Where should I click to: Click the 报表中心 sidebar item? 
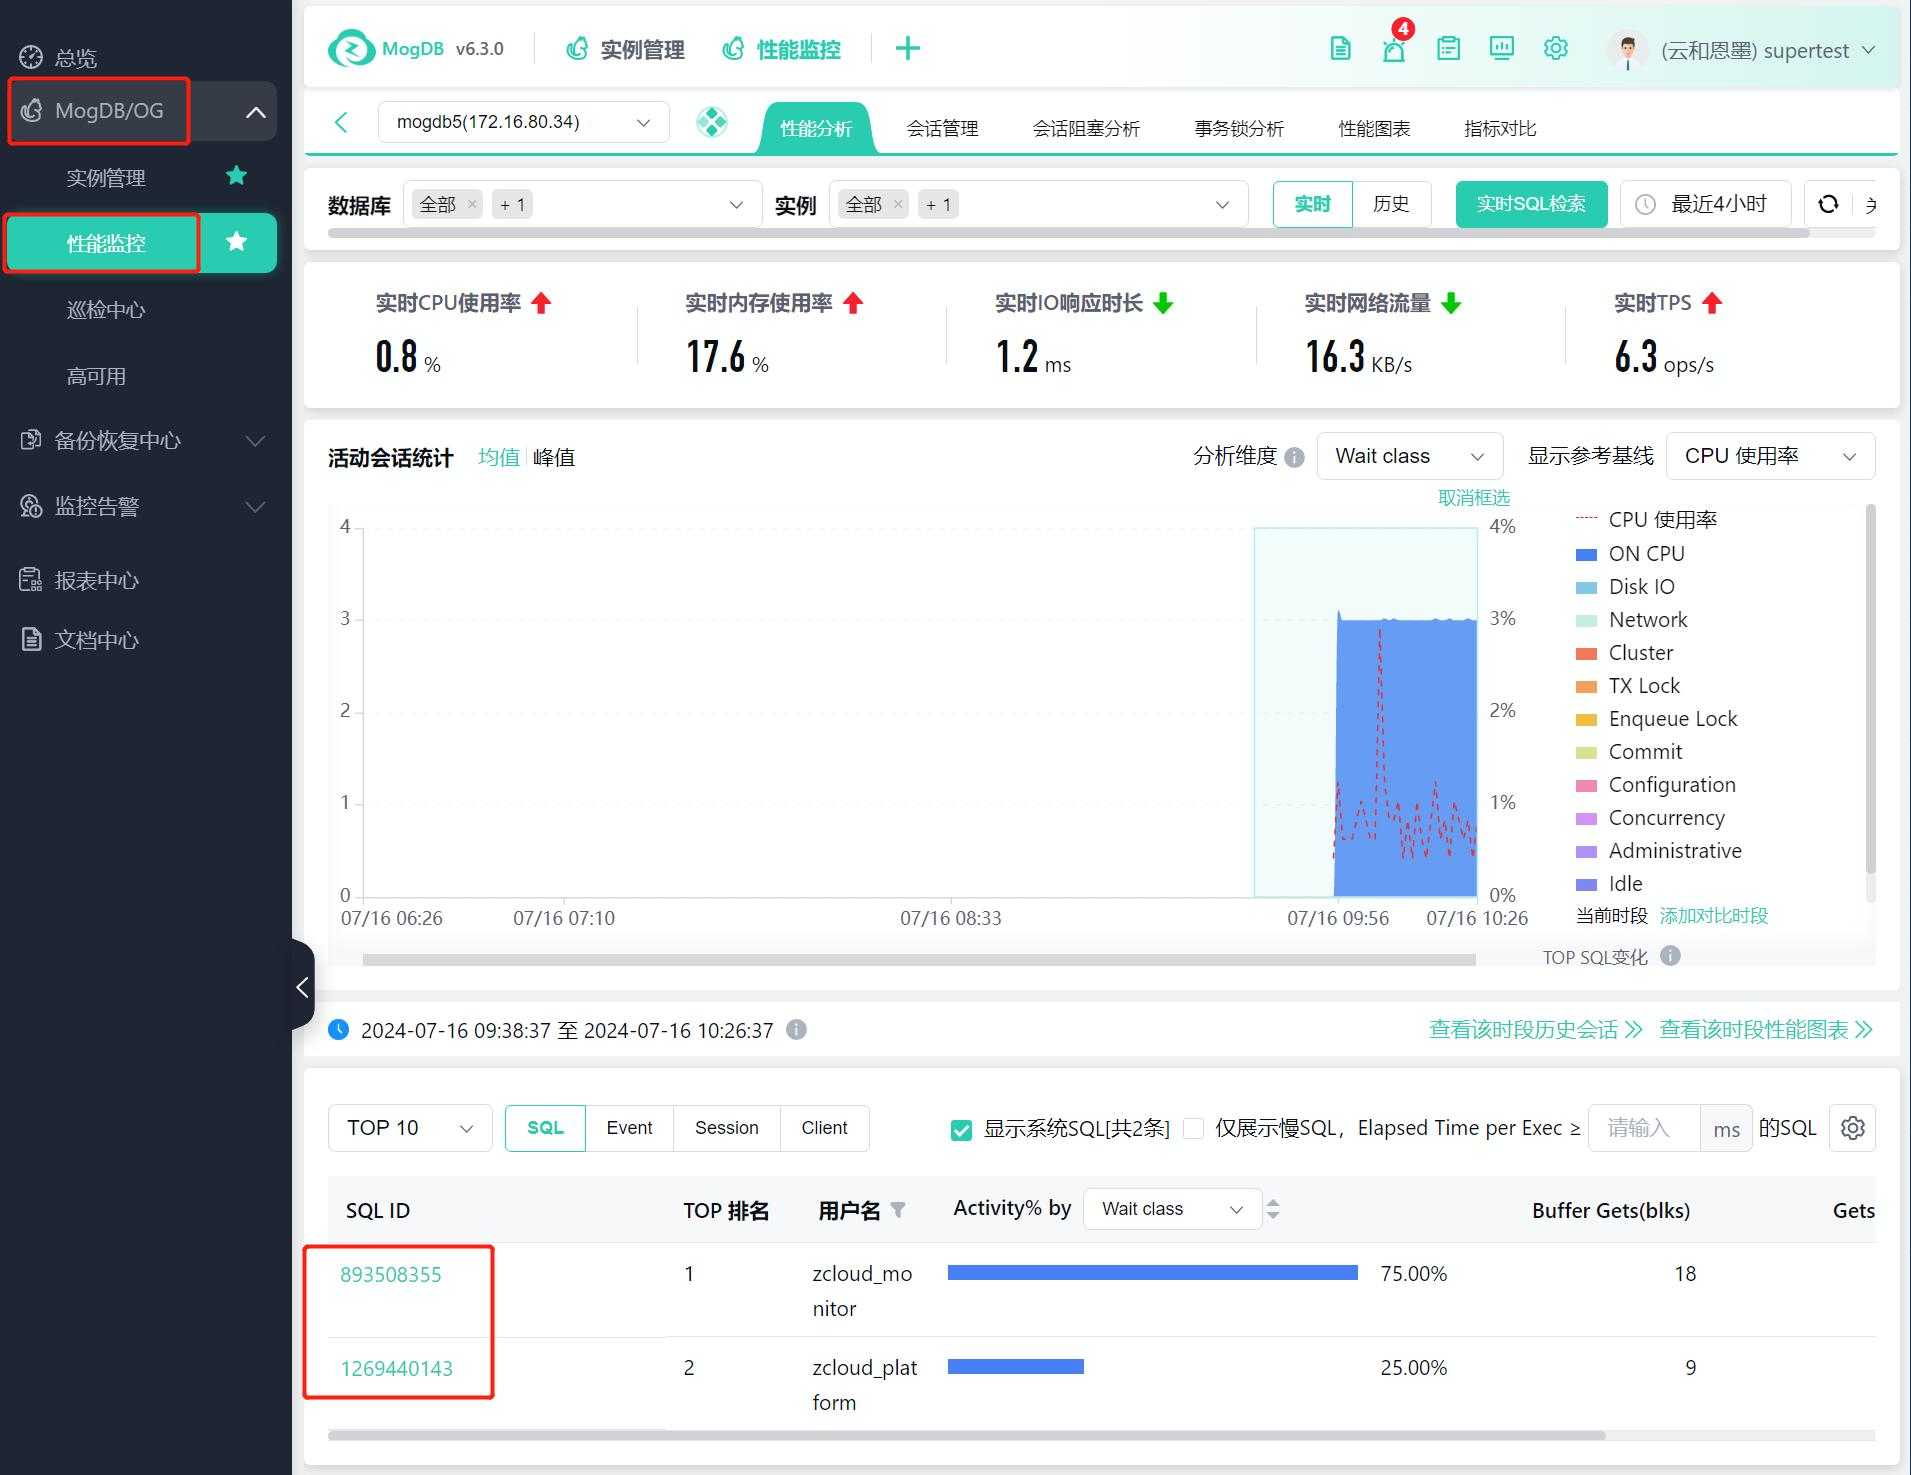(x=96, y=580)
